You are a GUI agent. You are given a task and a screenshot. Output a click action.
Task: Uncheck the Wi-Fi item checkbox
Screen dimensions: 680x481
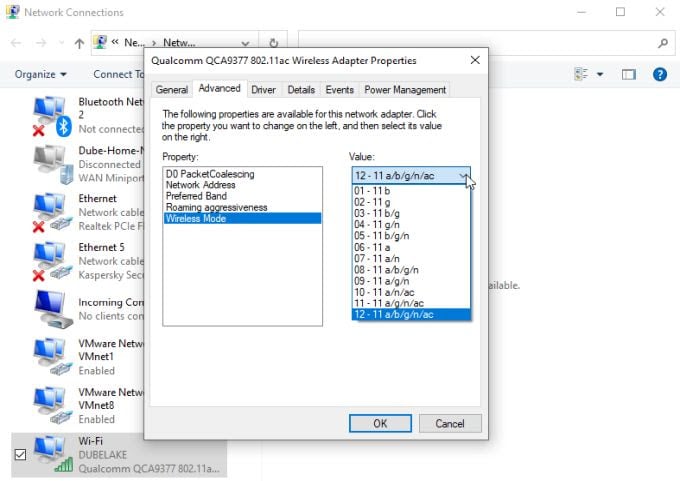20,455
